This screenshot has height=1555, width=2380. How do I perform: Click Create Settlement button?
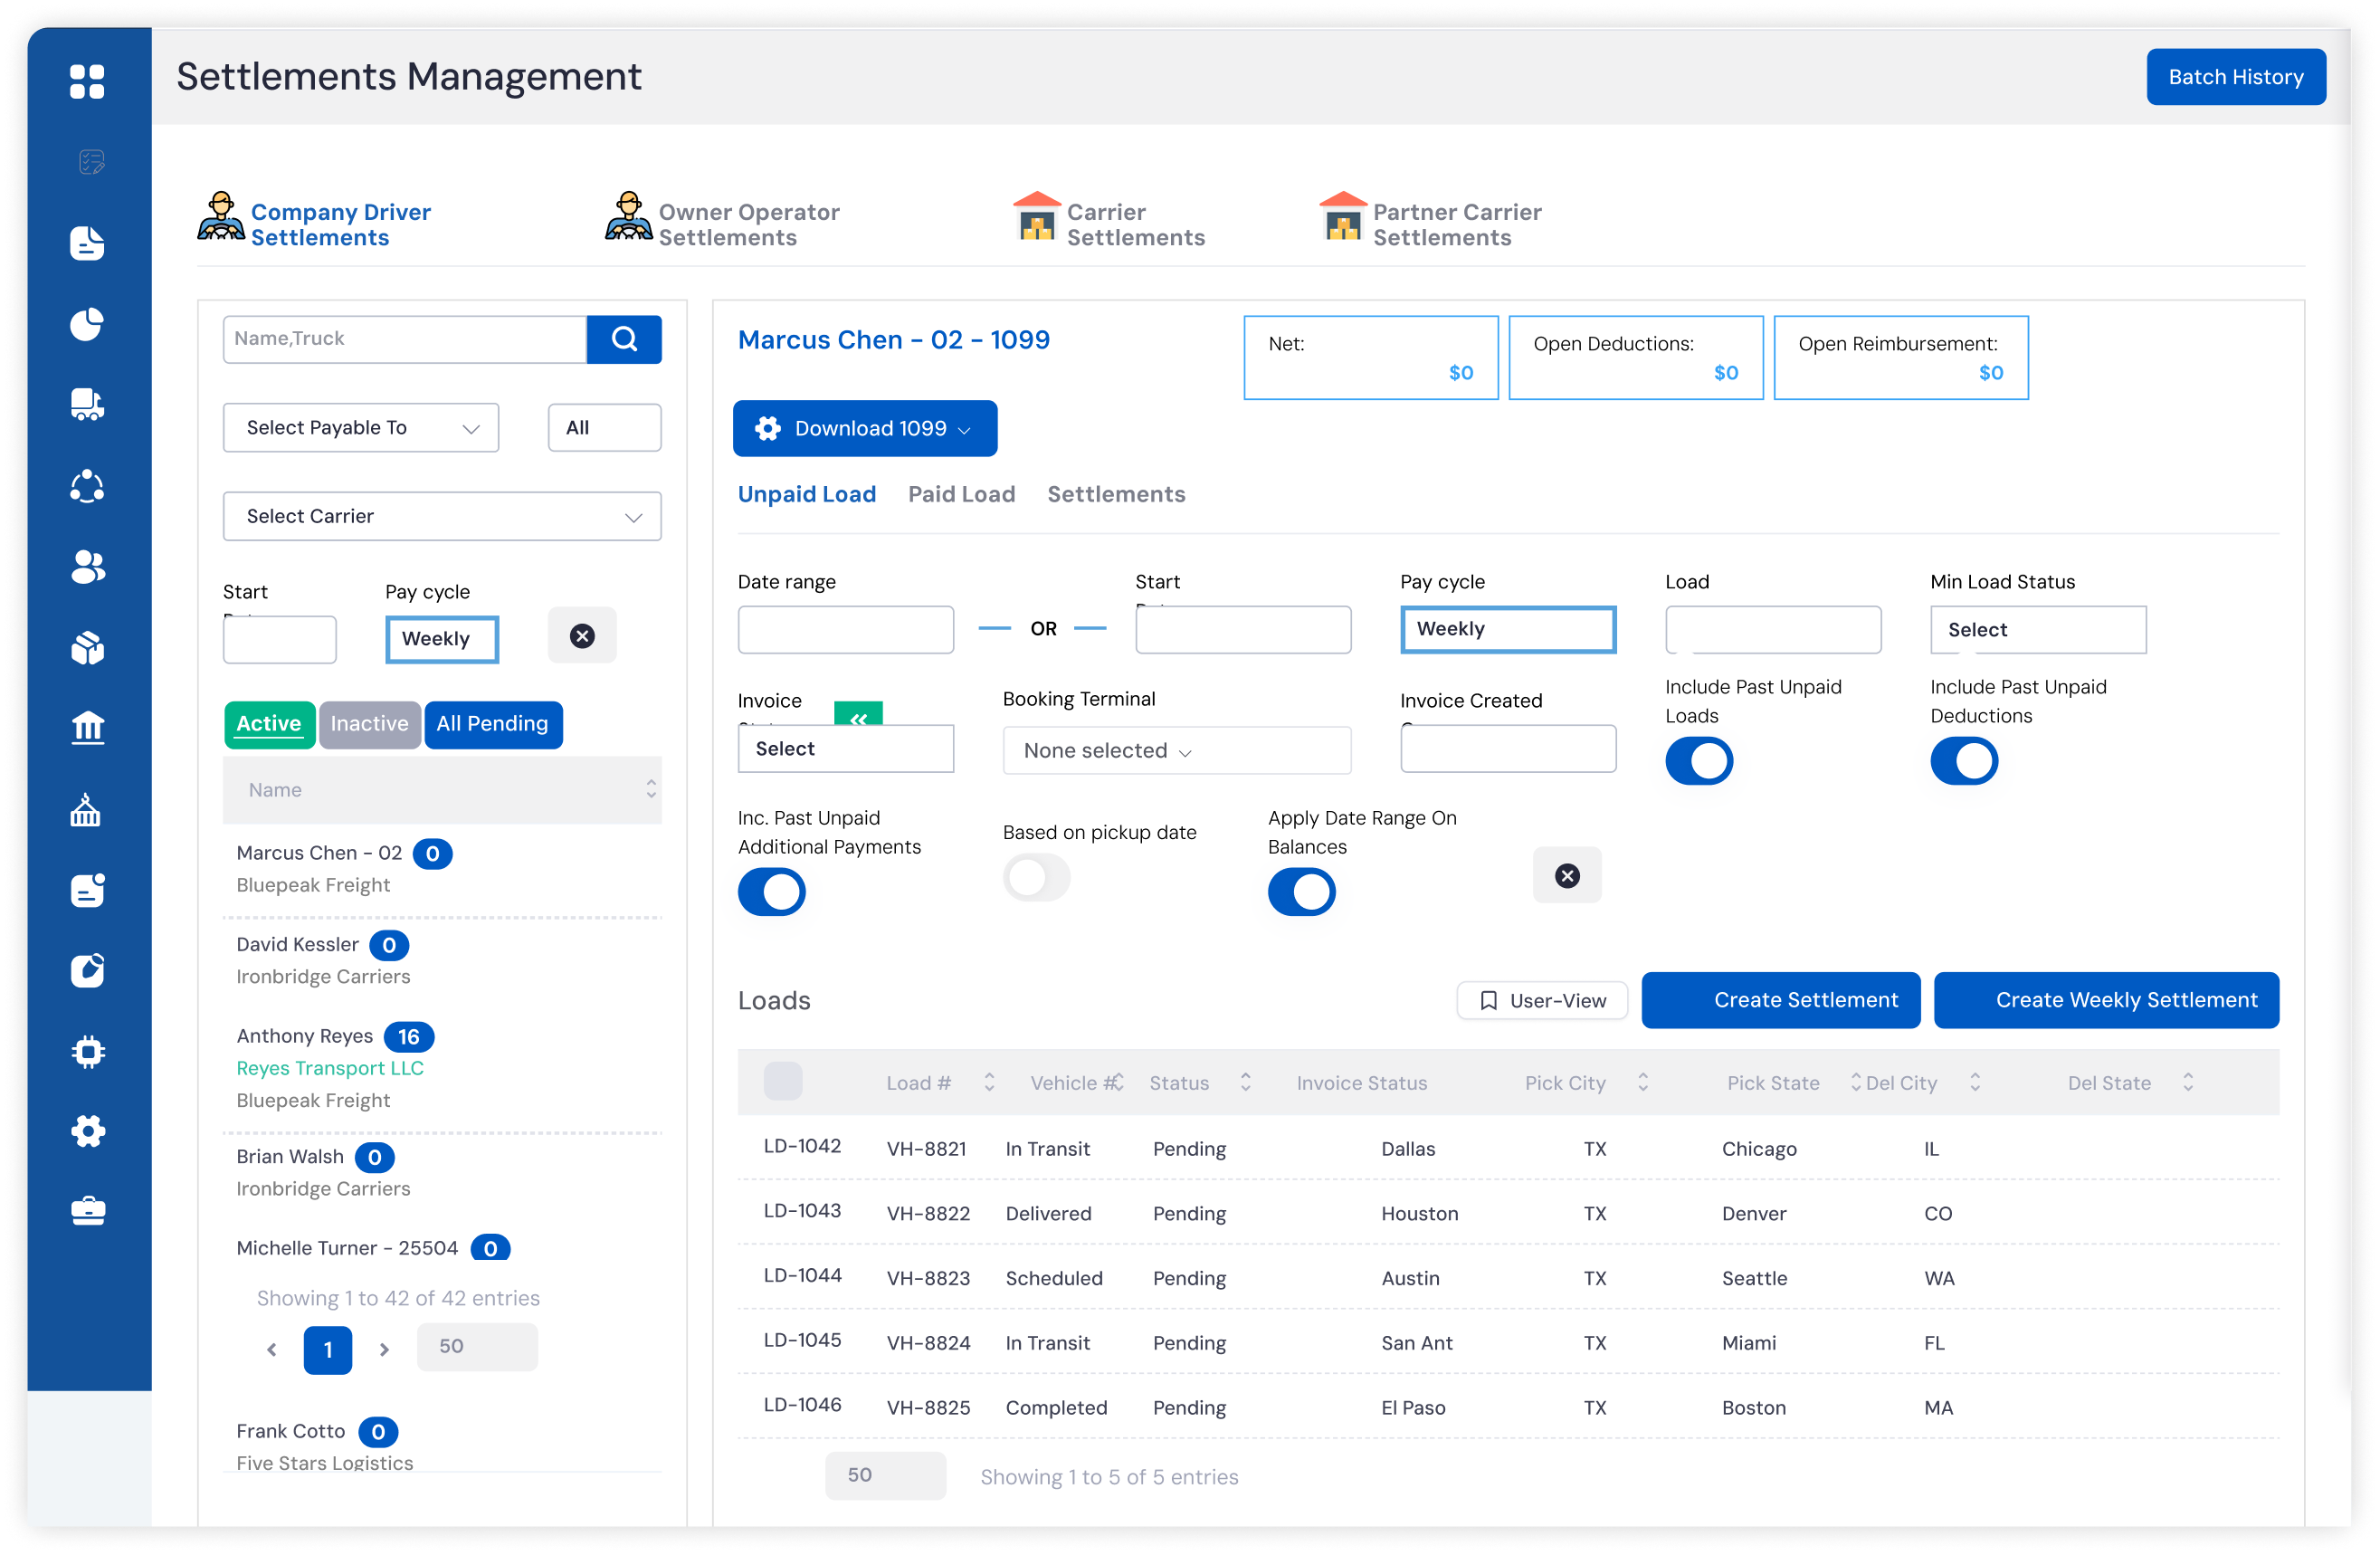point(1780,1000)
